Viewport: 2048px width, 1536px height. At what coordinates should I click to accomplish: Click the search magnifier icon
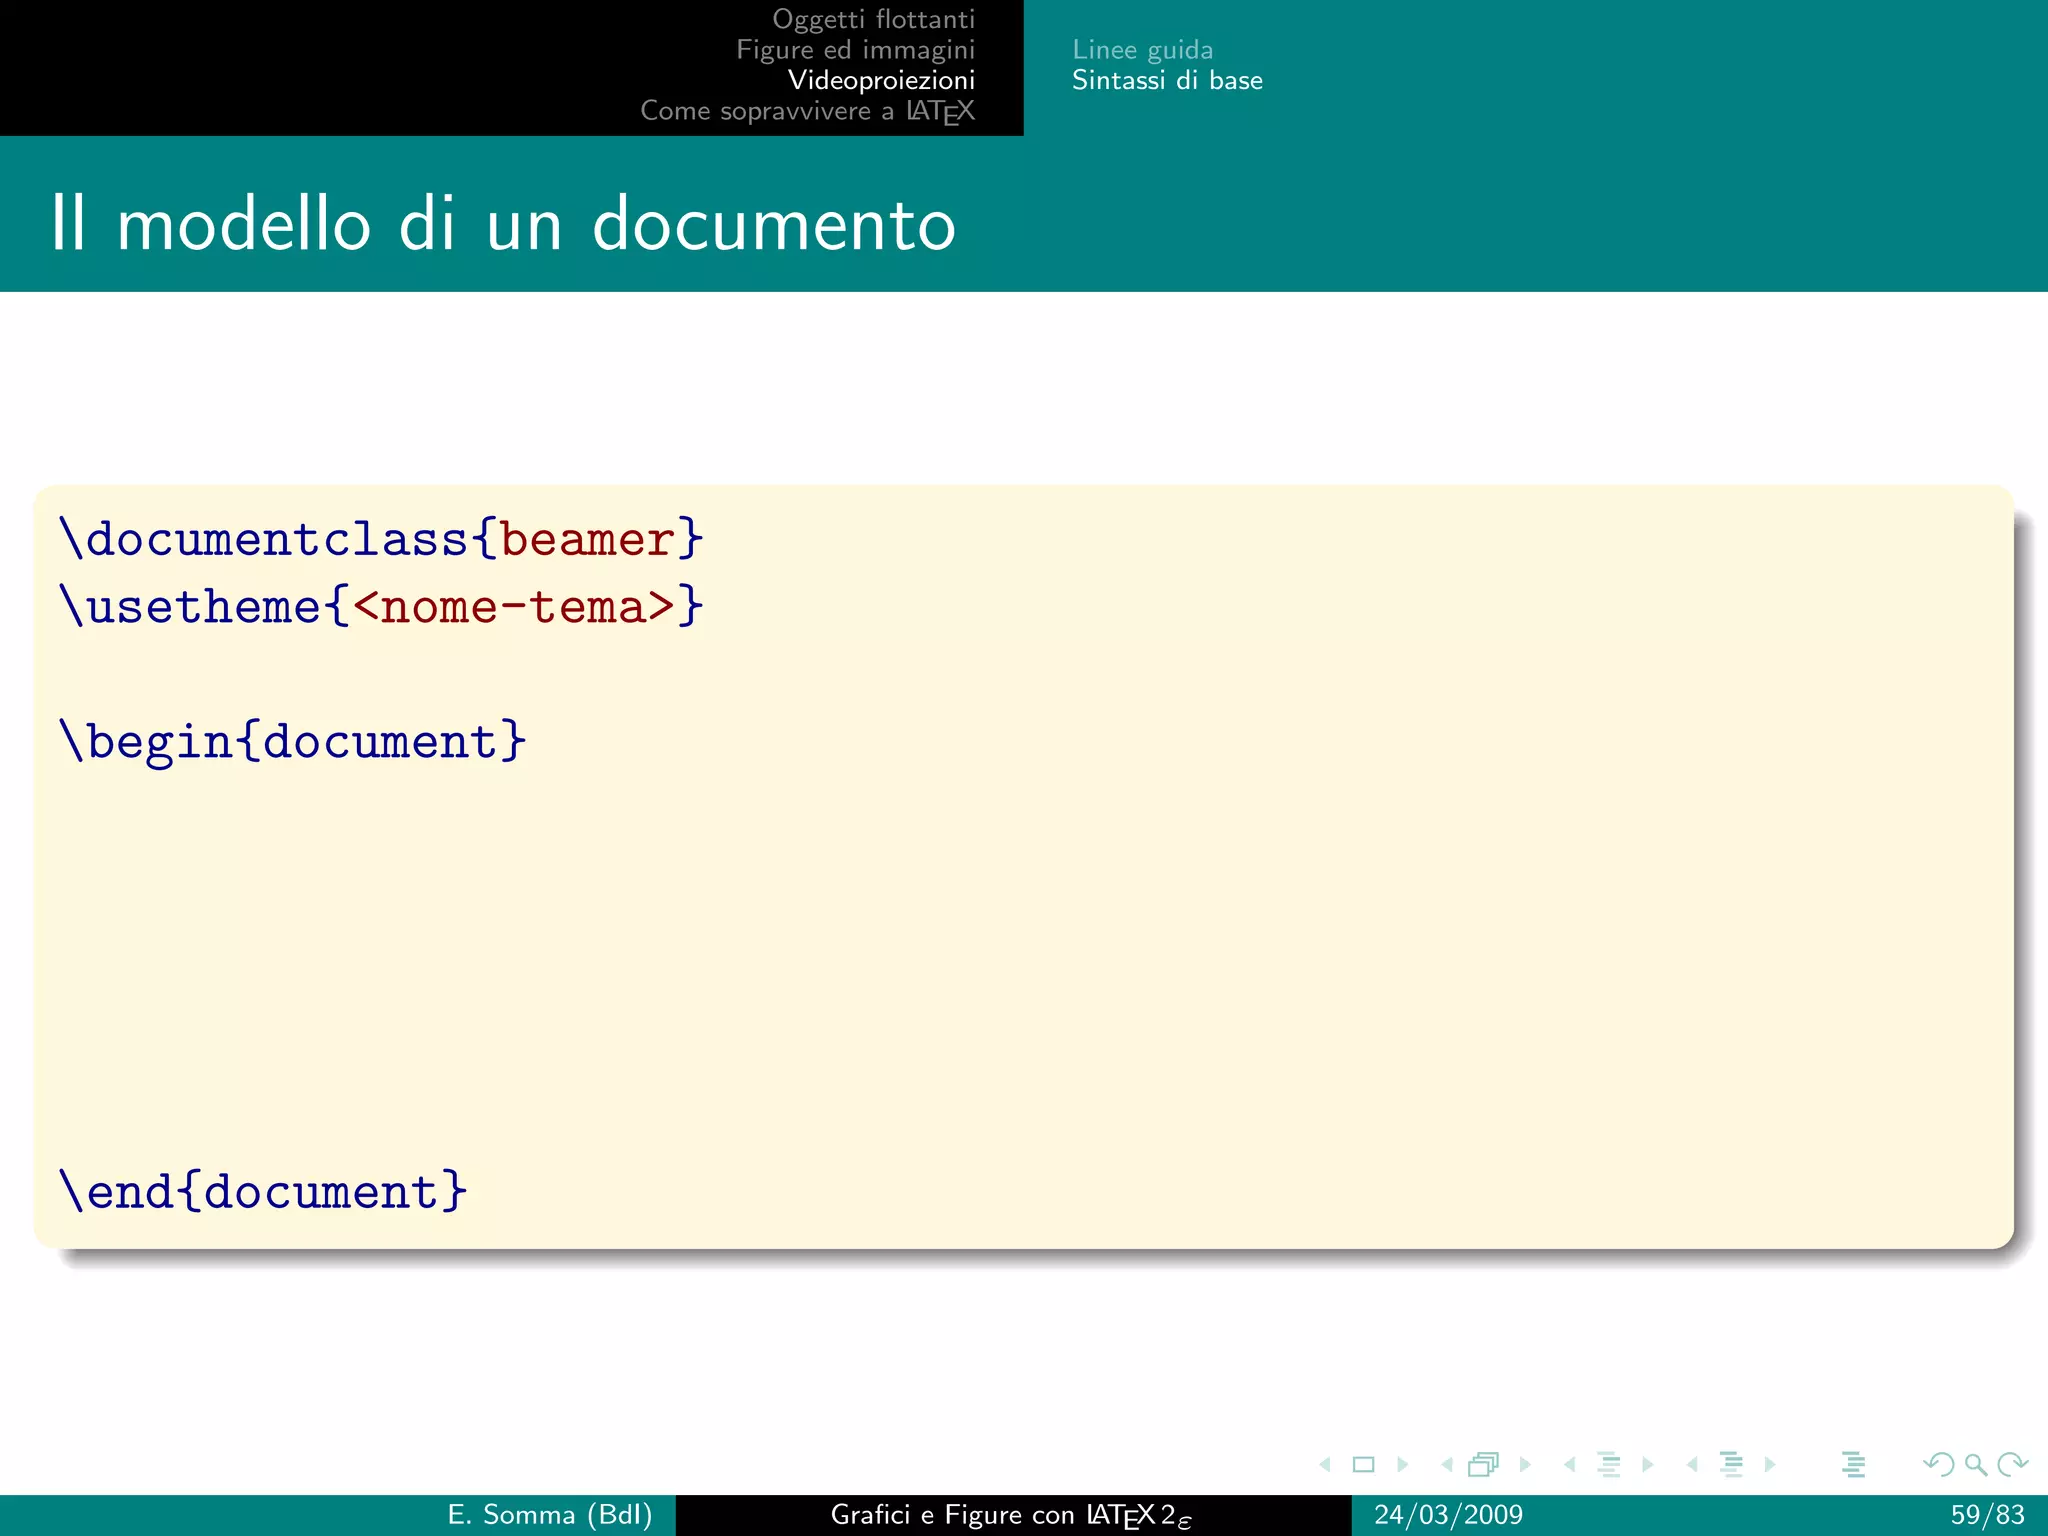pos(1975,1465)
